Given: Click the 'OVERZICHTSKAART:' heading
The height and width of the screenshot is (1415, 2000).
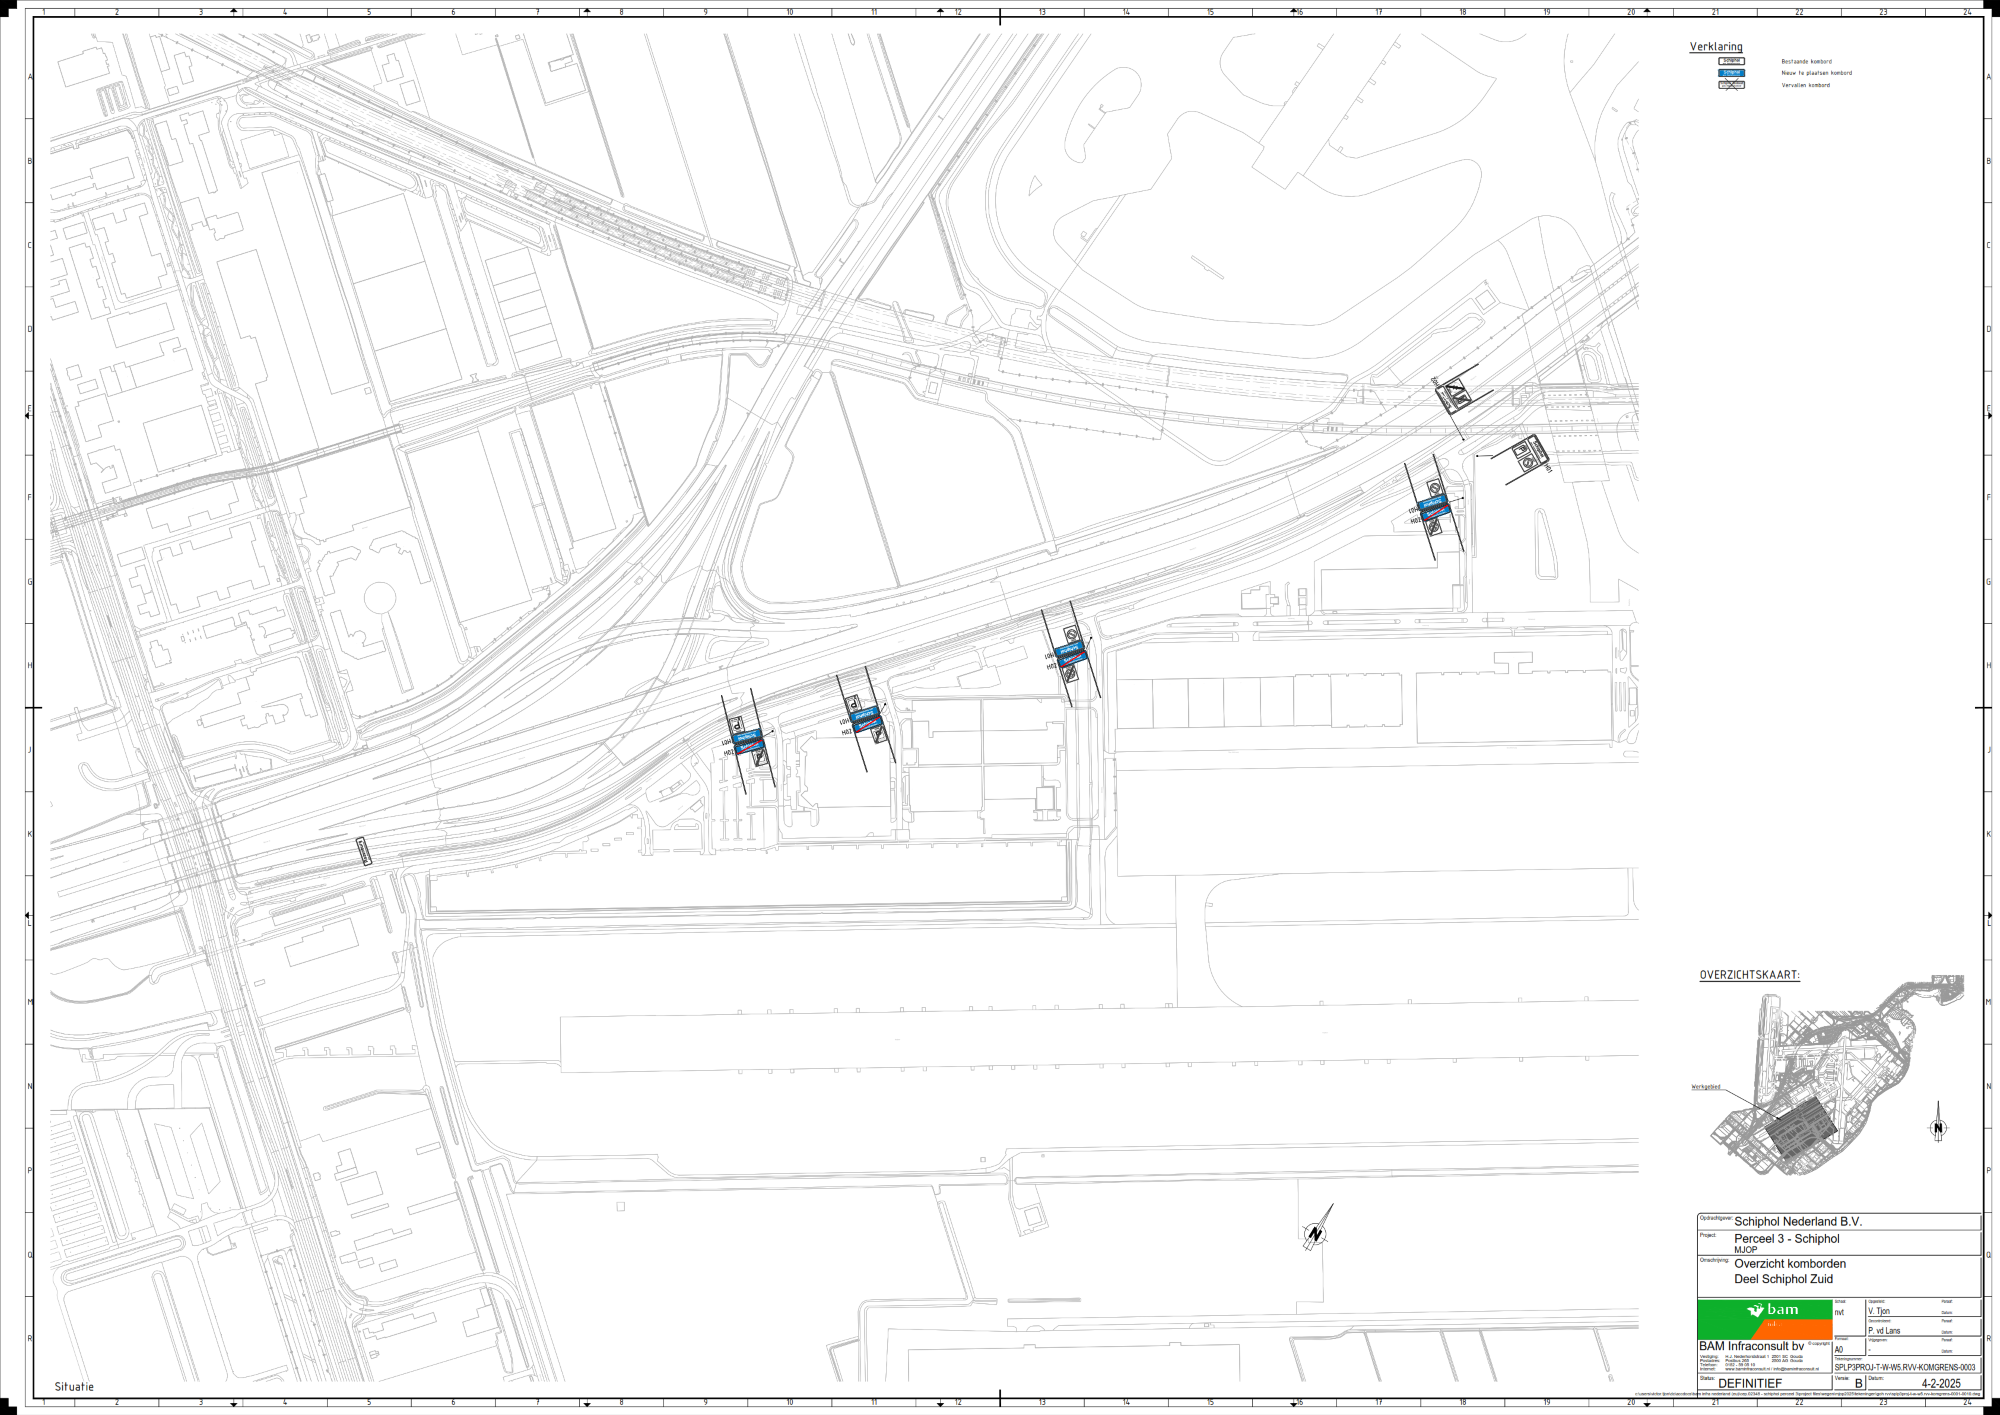Looking at the screenshot, I should [1749, 975].
